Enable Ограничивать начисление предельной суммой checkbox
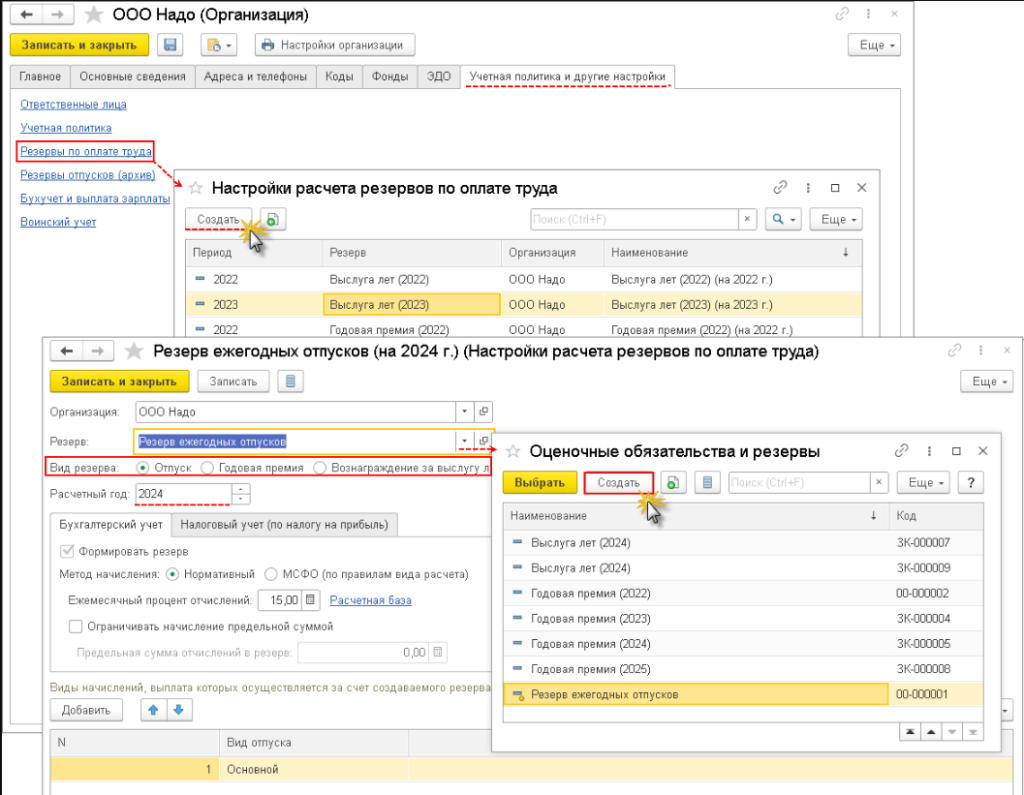1024x795 pixels. (x=75, y=626)
